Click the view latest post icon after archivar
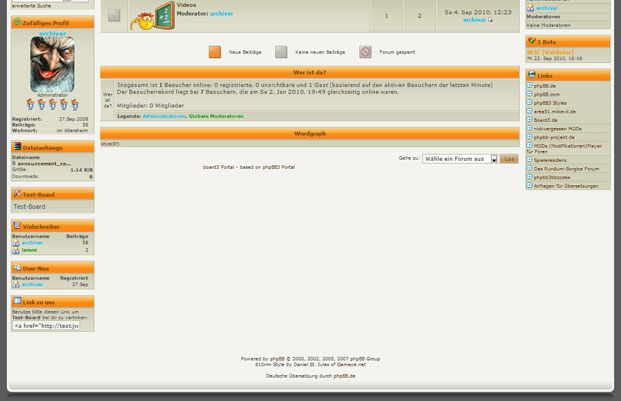This screenshot has height=401, width=621. (x=490, y=20)
